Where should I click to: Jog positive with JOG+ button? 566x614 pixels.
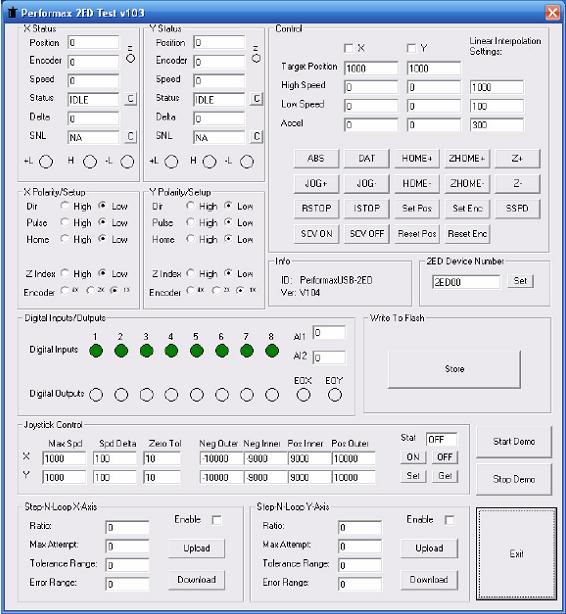click(x=316, y=184)
